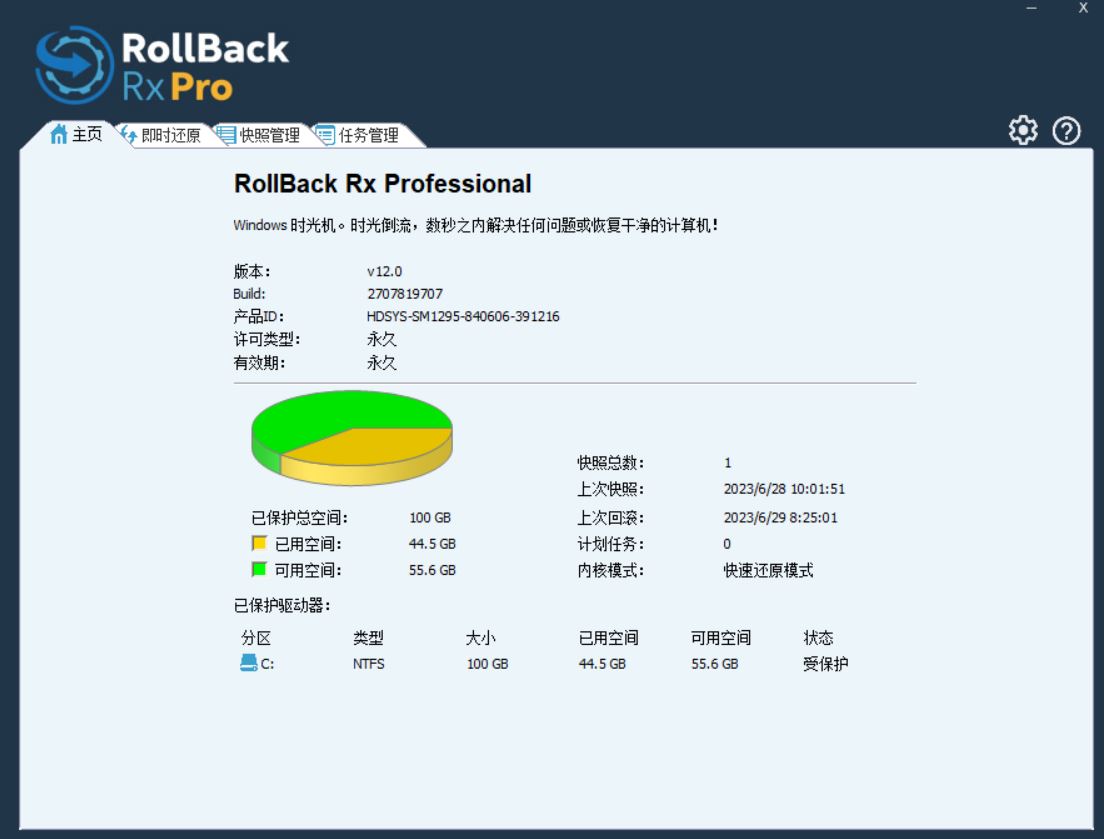Click the 即时还原 tab's restore icon
This screenshot has width=1104, height=839.
[x=128, y=134]
